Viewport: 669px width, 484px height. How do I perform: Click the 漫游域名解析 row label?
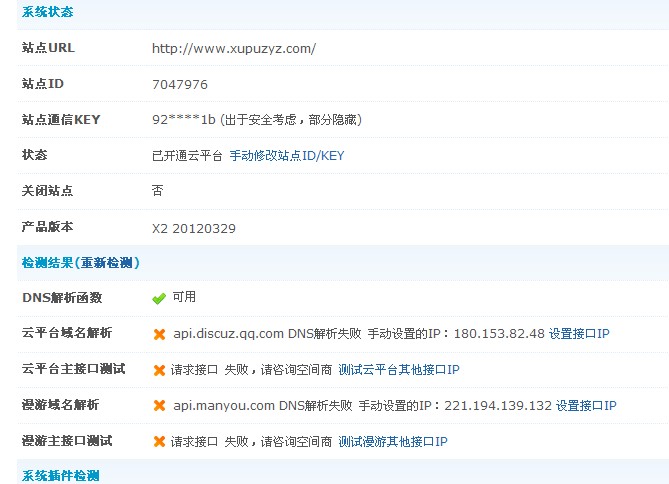tap(61, 404)
